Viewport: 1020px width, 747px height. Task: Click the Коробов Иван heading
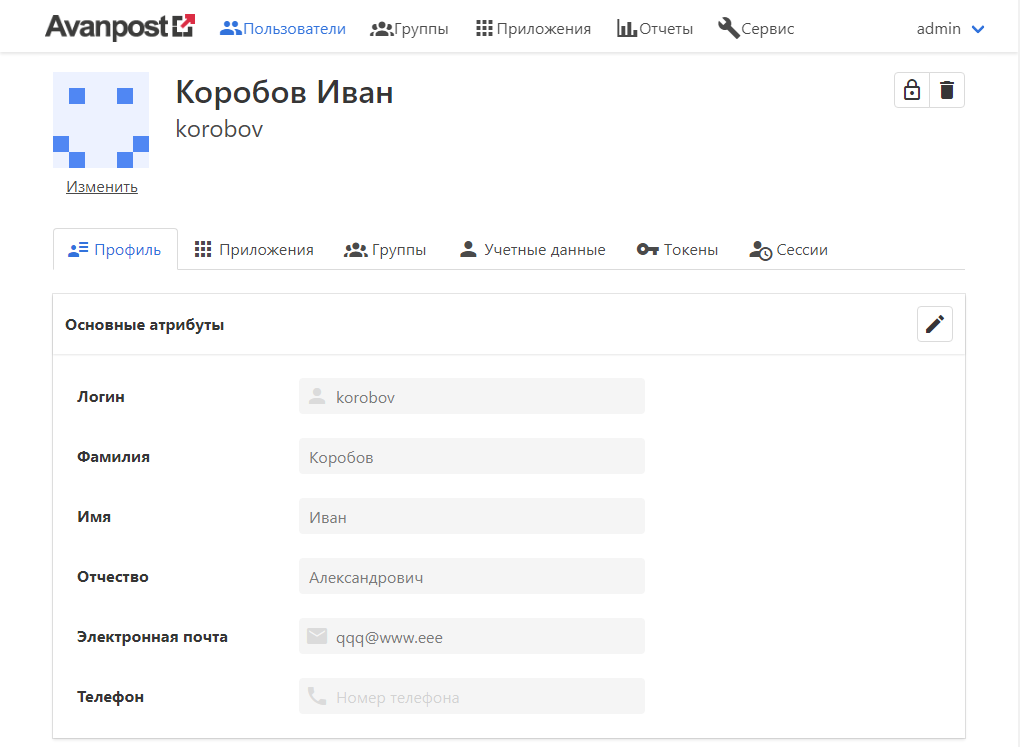pyautogui.click(x=284, y=92)
